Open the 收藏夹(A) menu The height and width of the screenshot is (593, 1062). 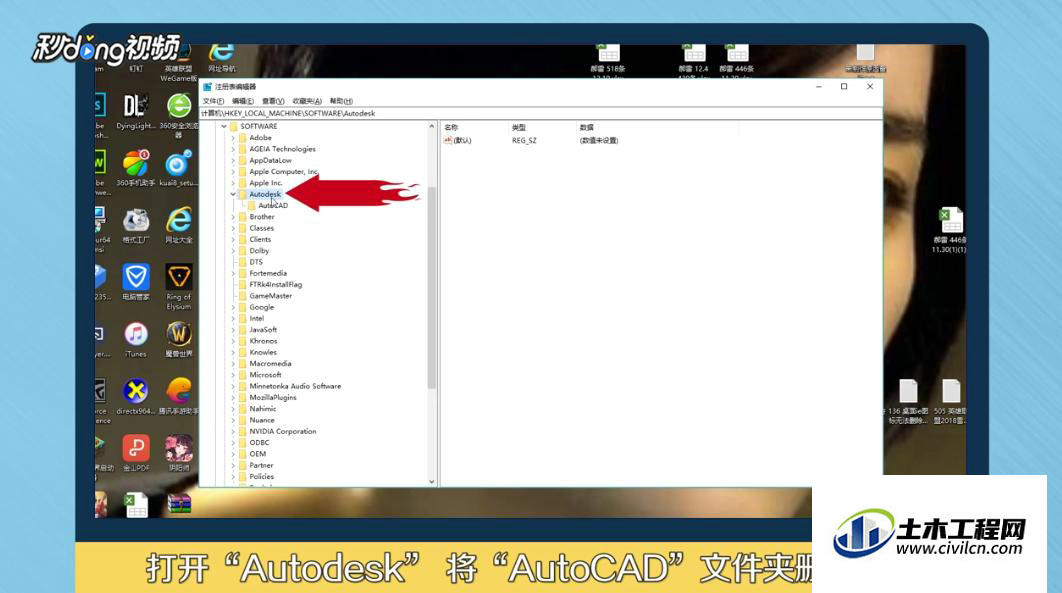pyautogui.click(x=307, y=101)
